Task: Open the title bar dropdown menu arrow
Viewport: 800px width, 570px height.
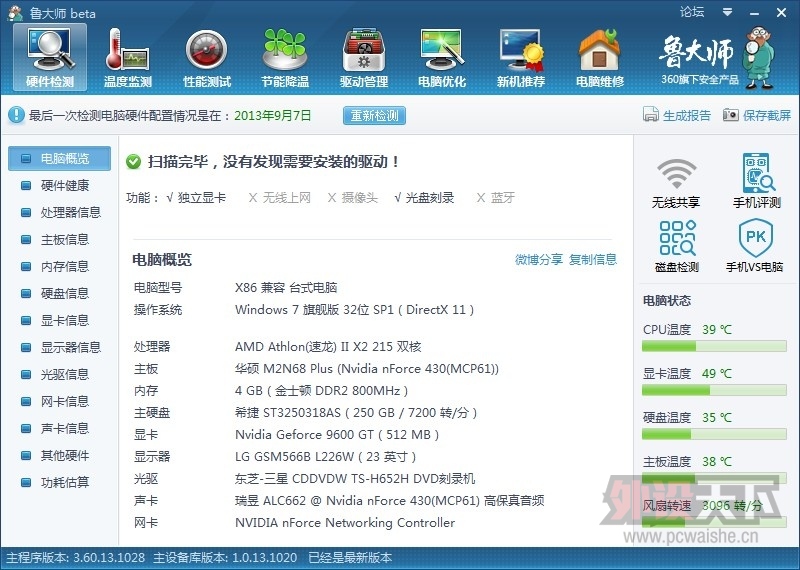Action: (x=727, y=12)
